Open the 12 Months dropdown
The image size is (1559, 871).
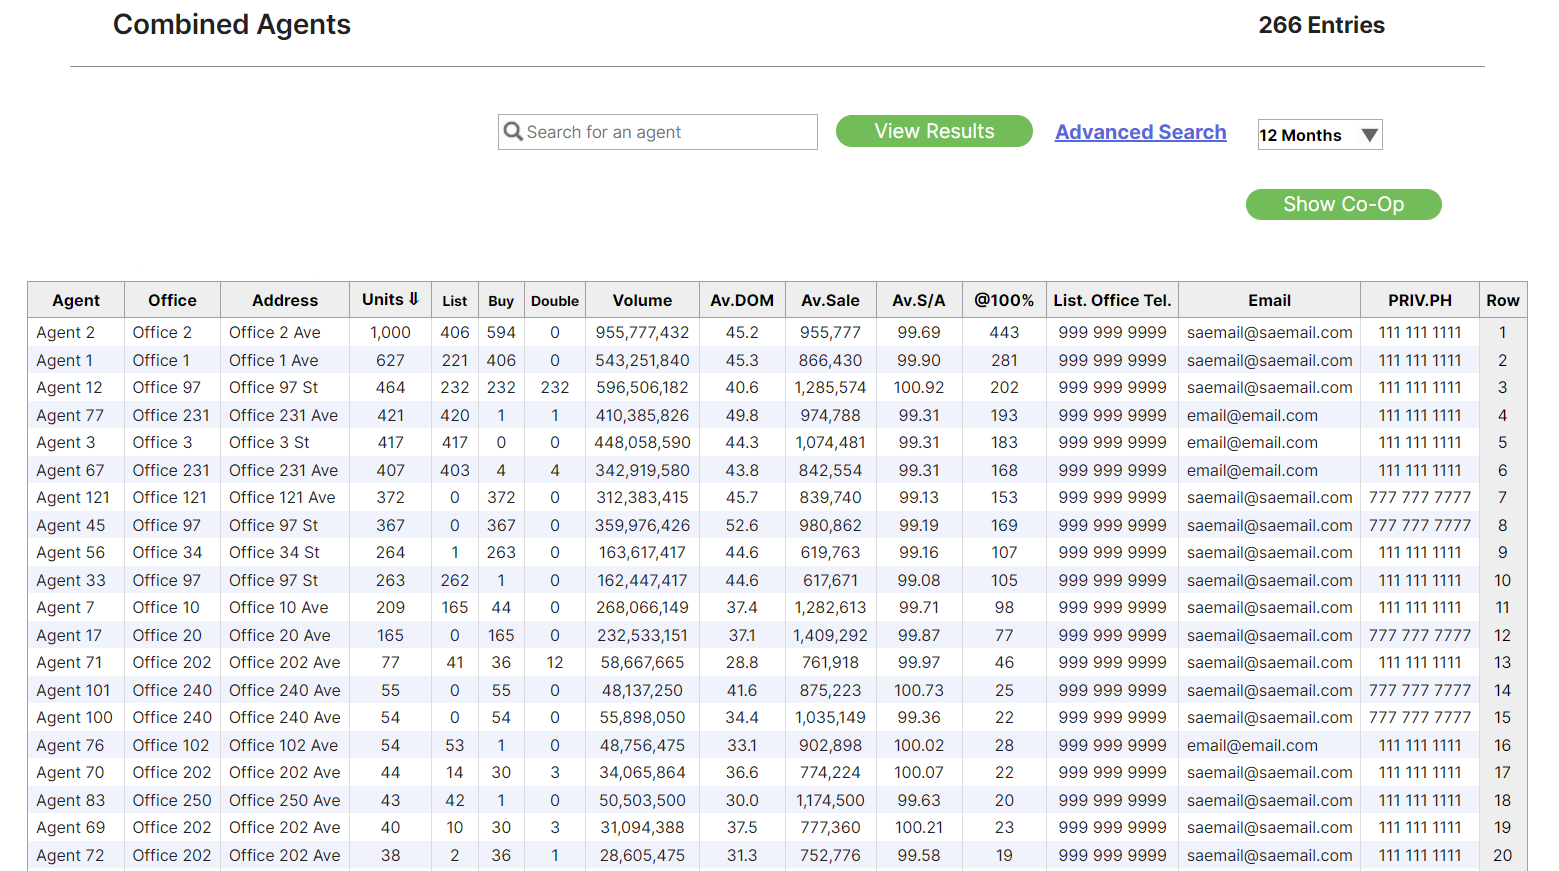point(1319,135)
